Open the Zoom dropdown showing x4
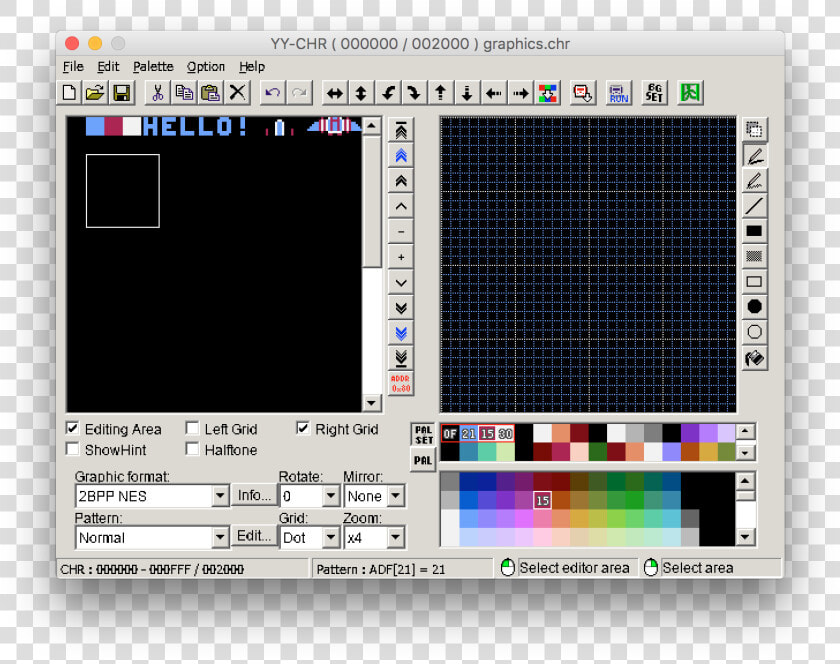 tap(396, 537)
